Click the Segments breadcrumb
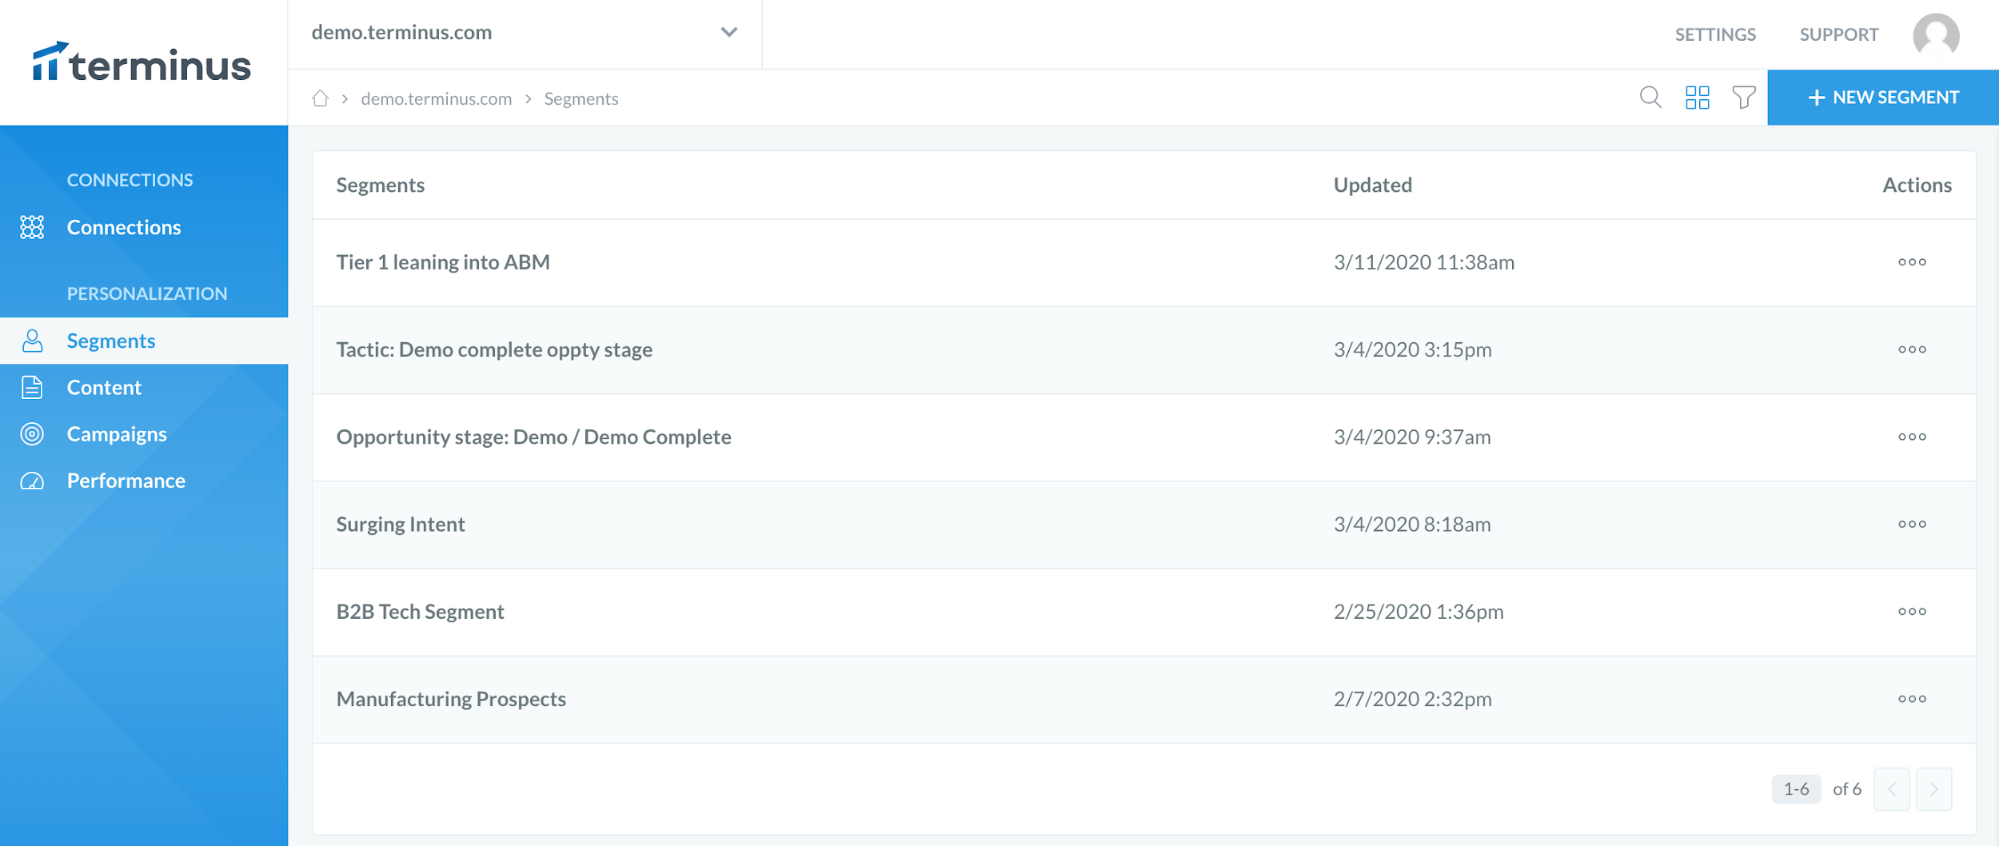This screenshot has height=846, width=1999. tap(581, 99)
